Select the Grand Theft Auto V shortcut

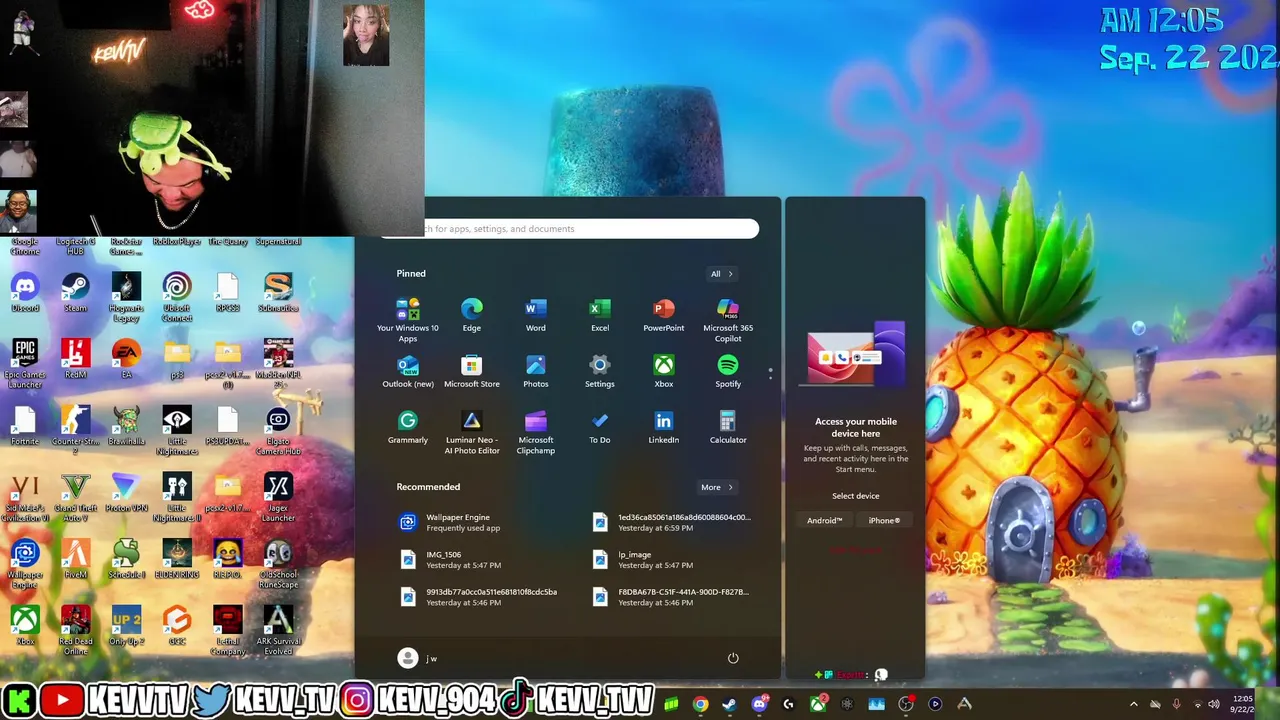click(x=75, y=497)
